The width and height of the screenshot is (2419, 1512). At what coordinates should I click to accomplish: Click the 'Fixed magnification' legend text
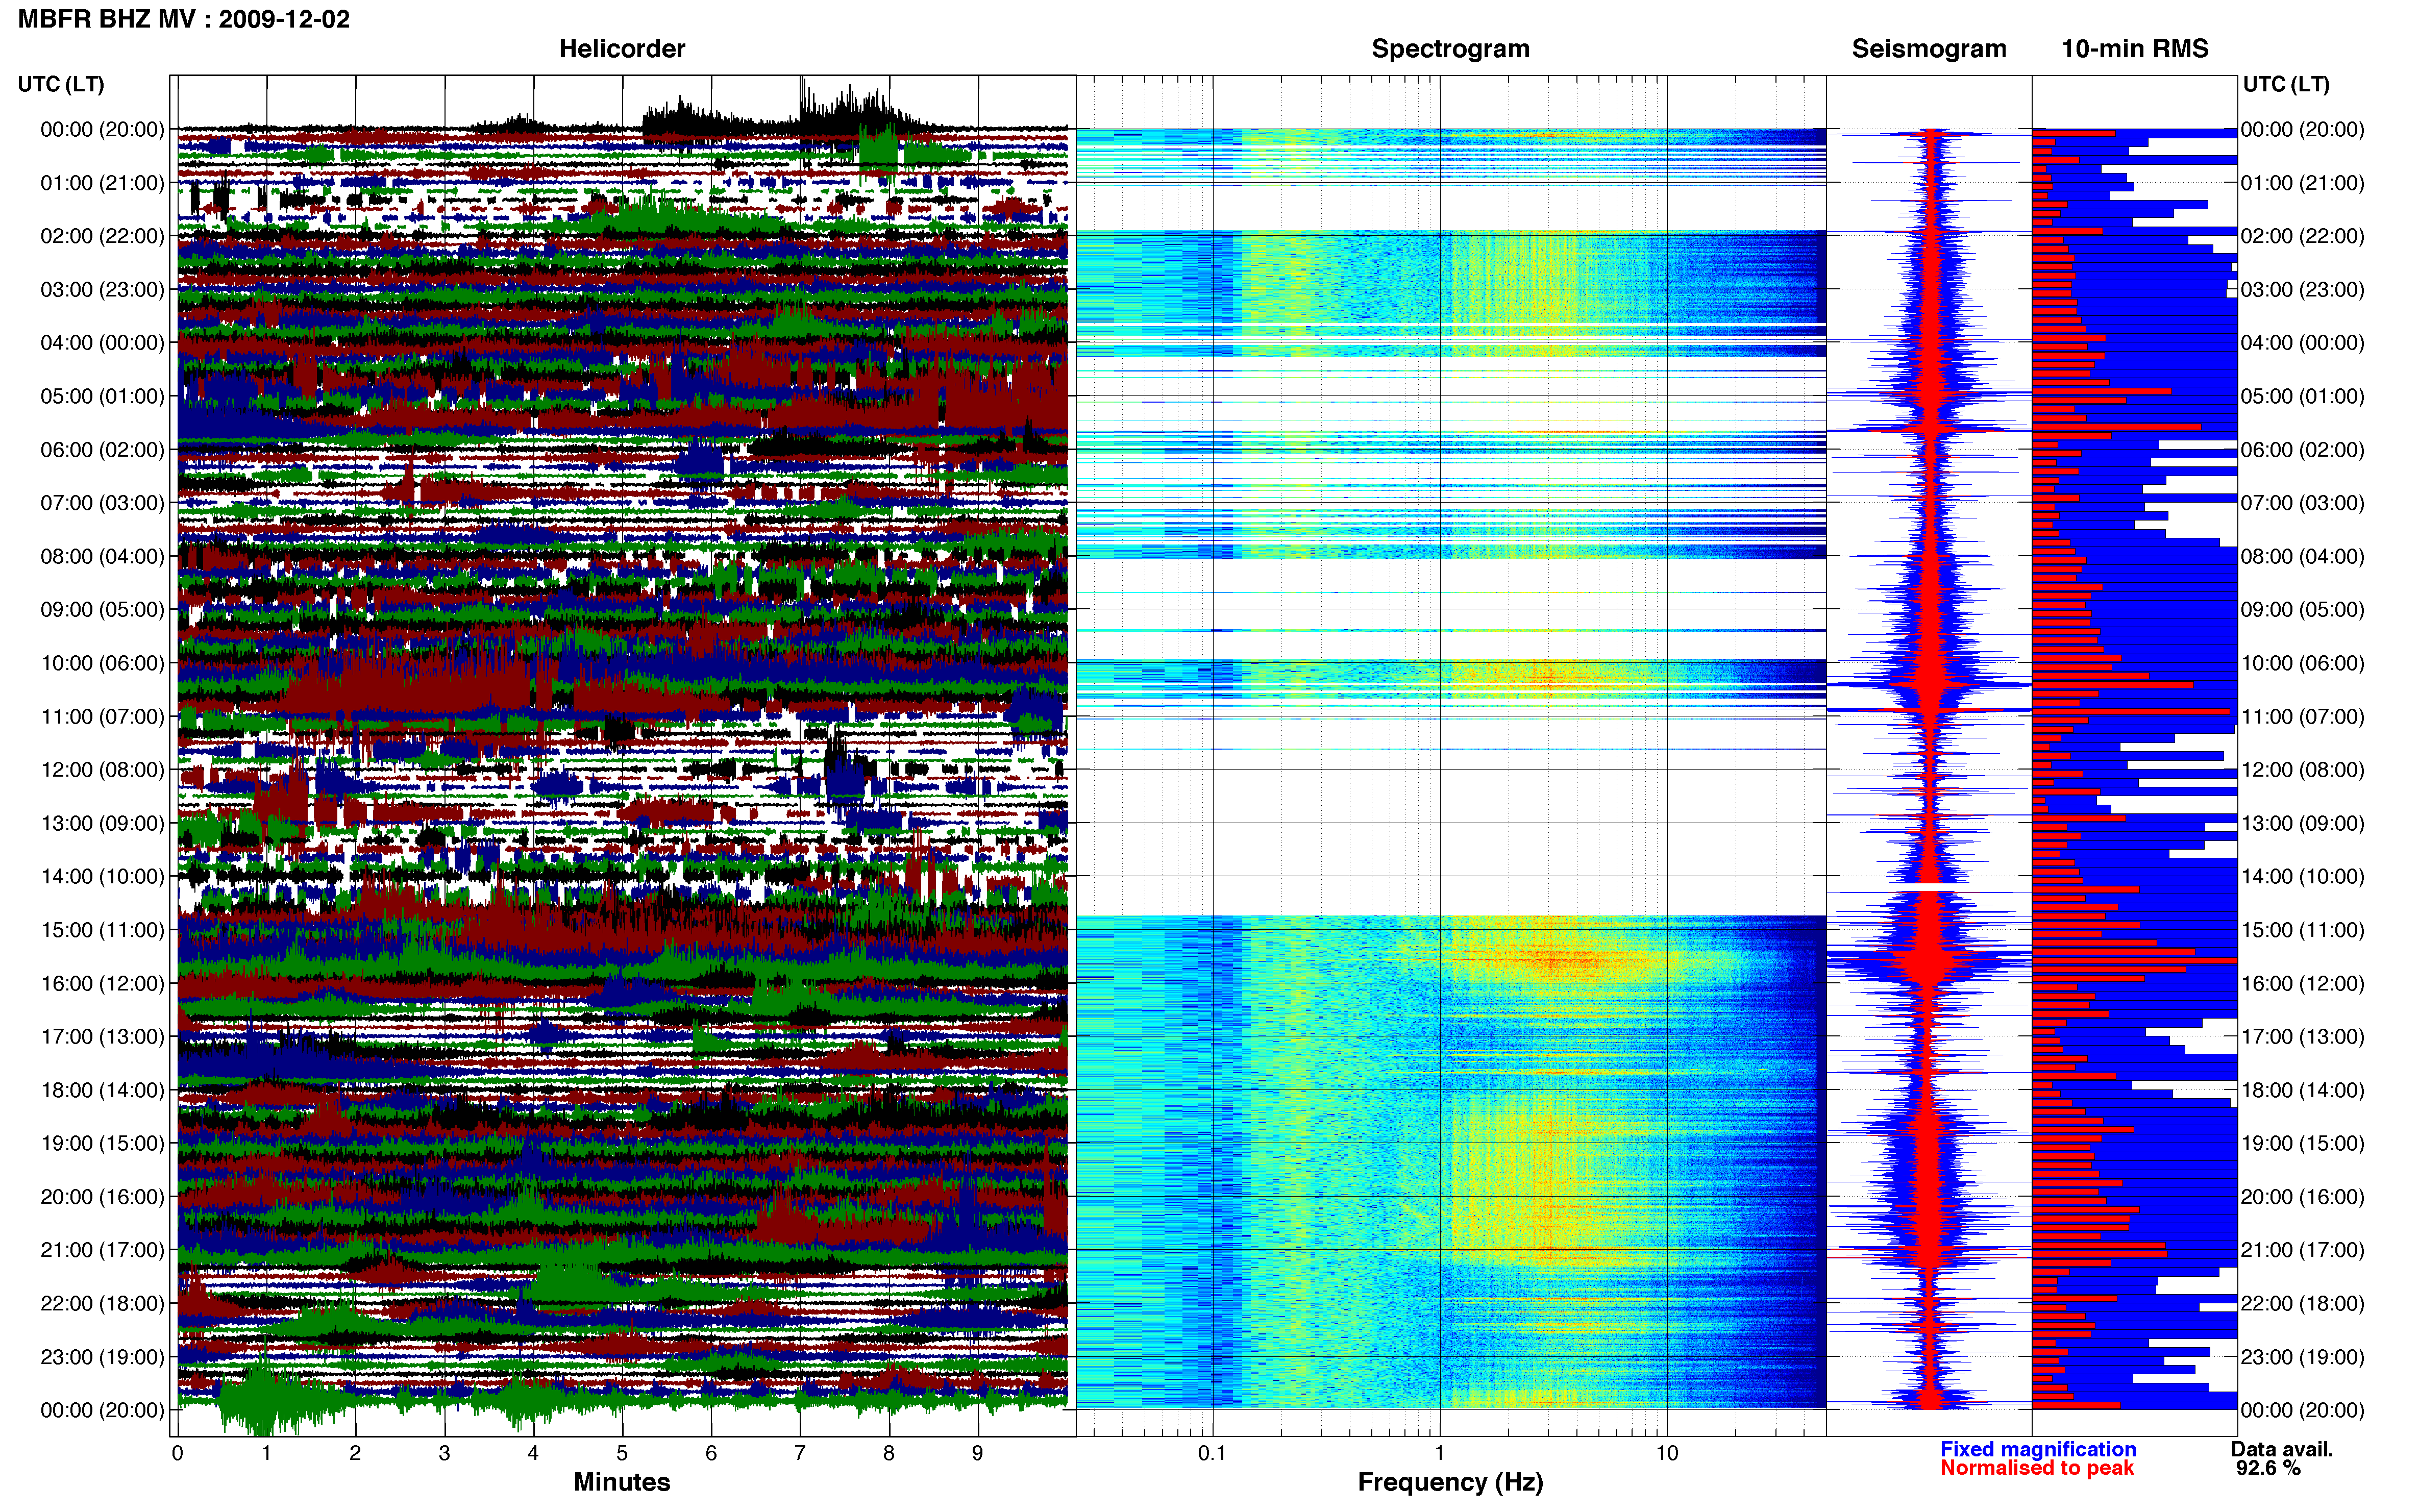[x=2037, y=1449]
